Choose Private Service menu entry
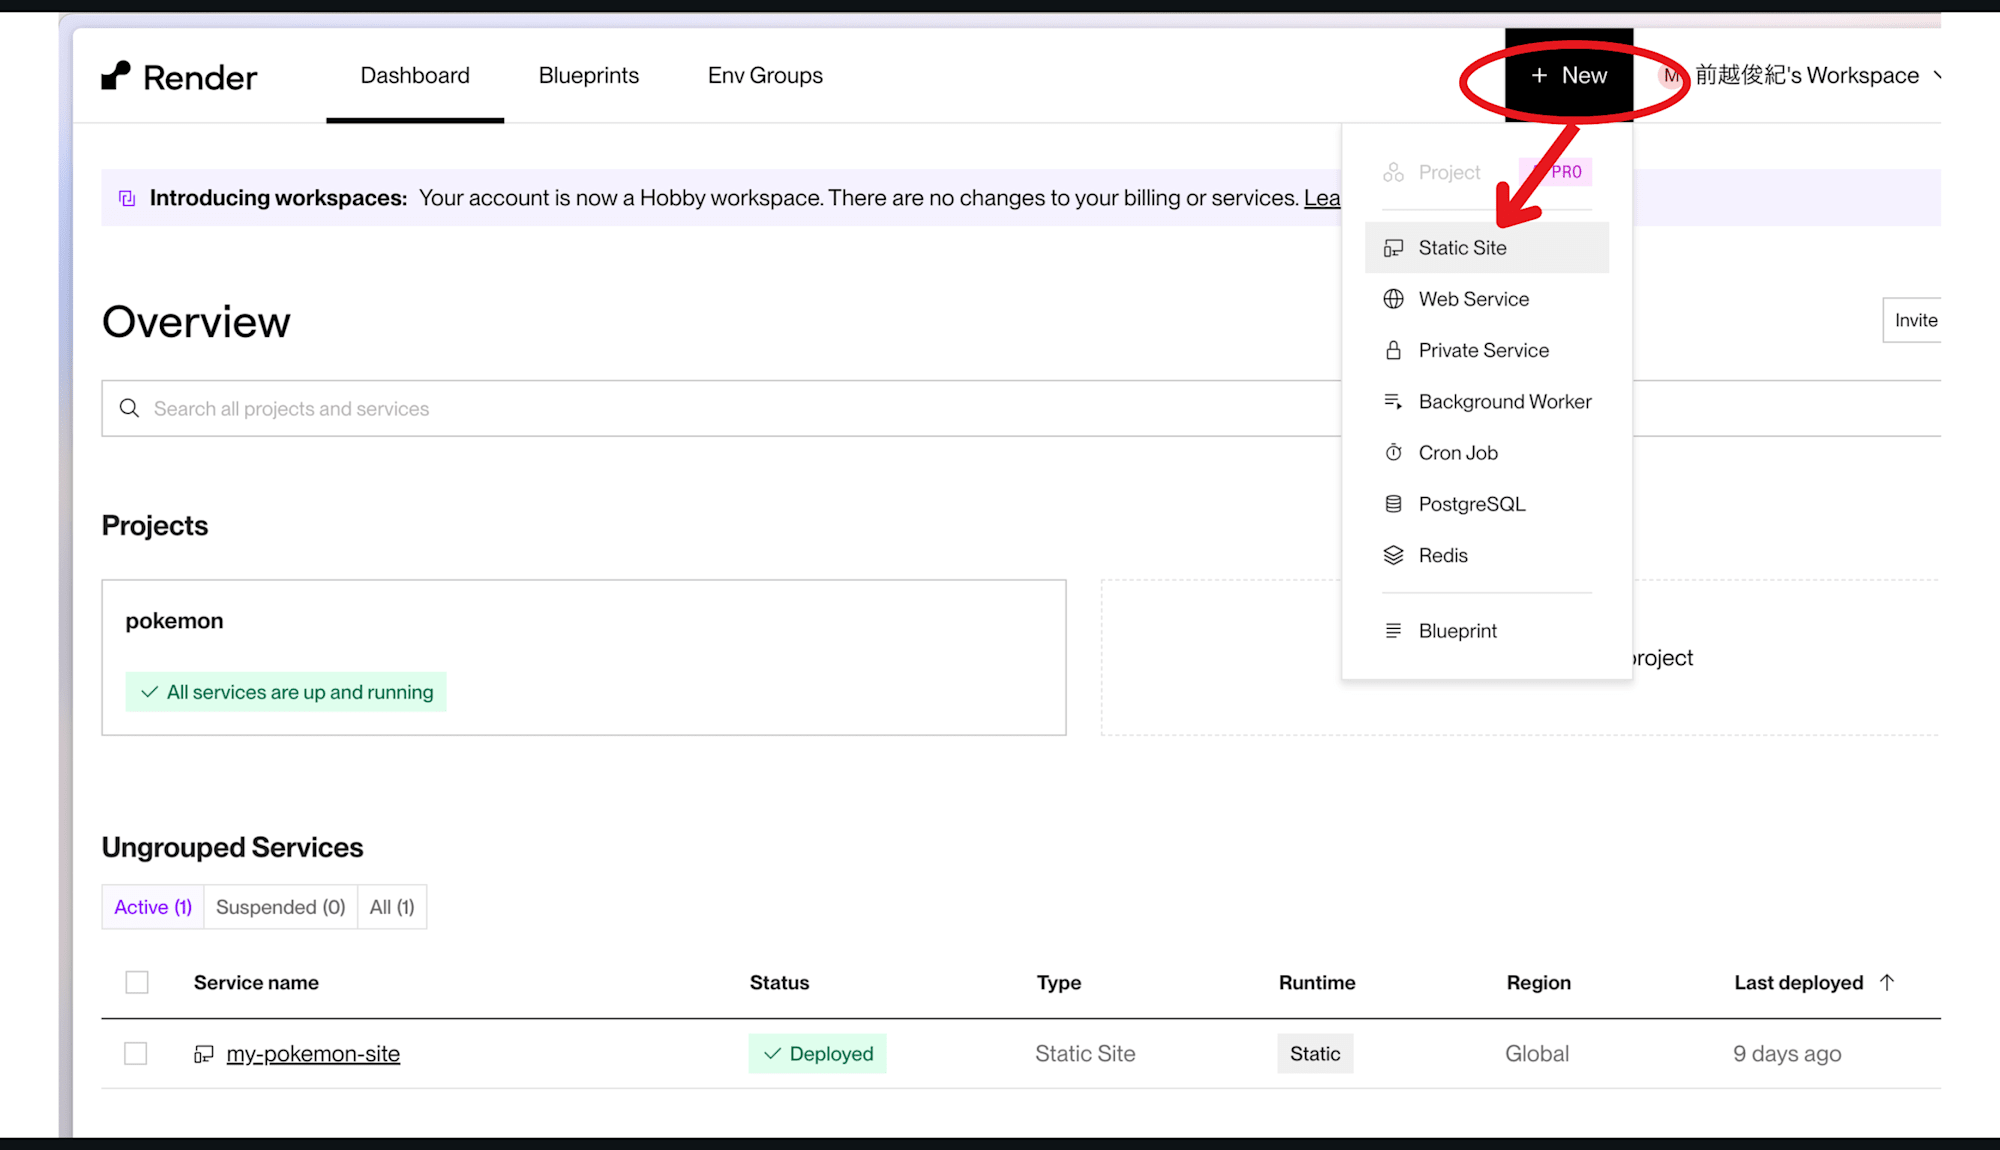The width and height of the screenshot is (2000, 1150). pos(1487,350)
